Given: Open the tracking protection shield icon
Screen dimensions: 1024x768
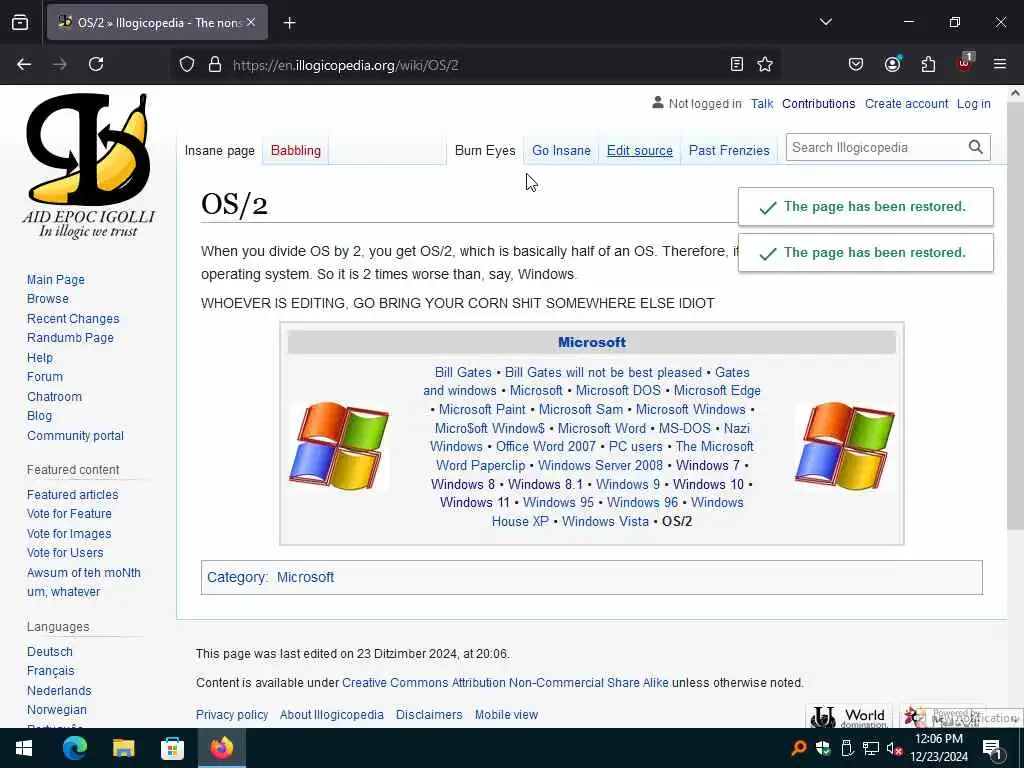Looking at the screenshot, I should [x=187, y=65].
